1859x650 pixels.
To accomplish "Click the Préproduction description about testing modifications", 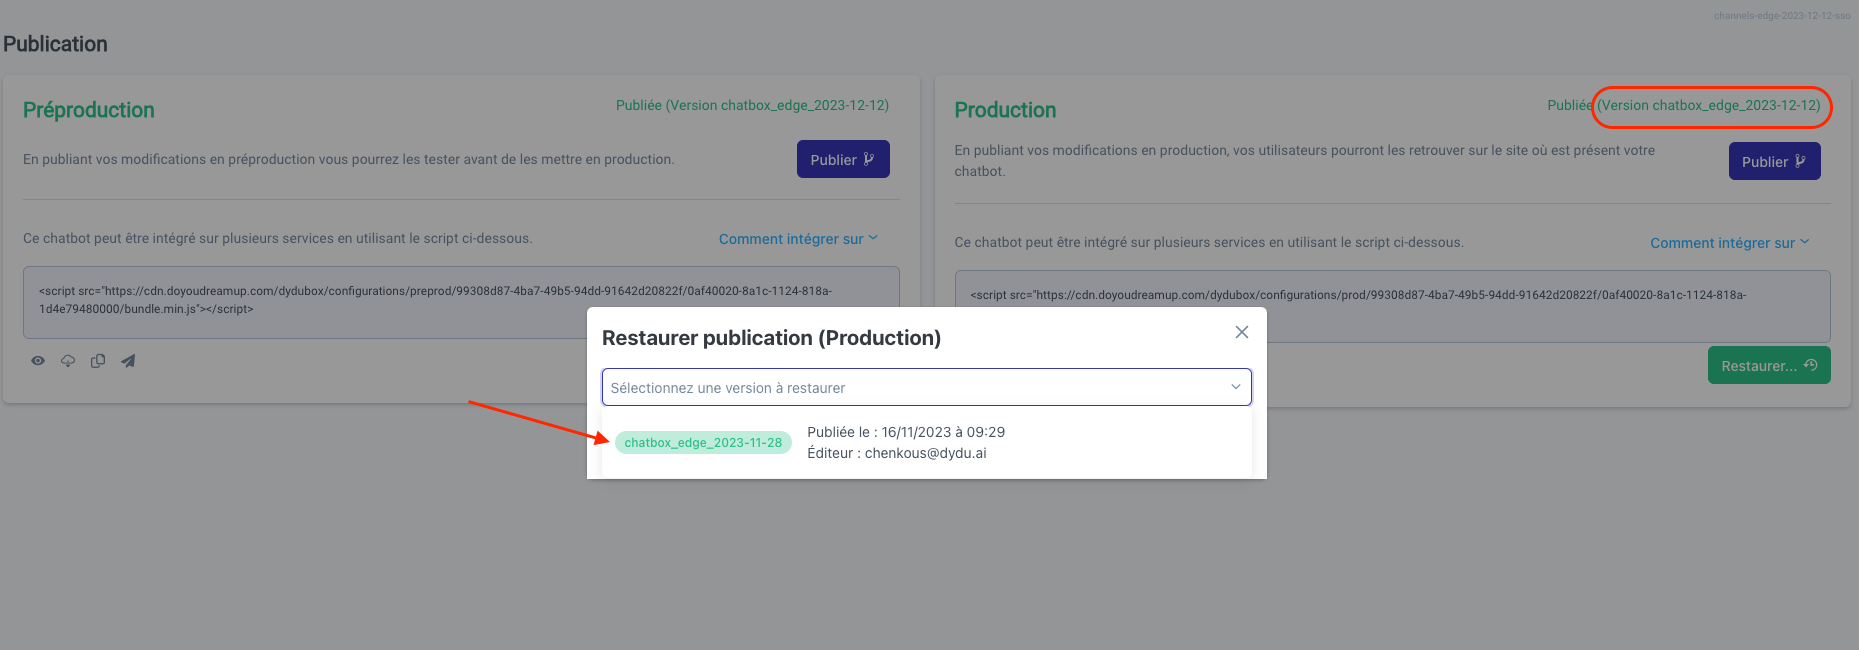I will click(x=349, y=159).
